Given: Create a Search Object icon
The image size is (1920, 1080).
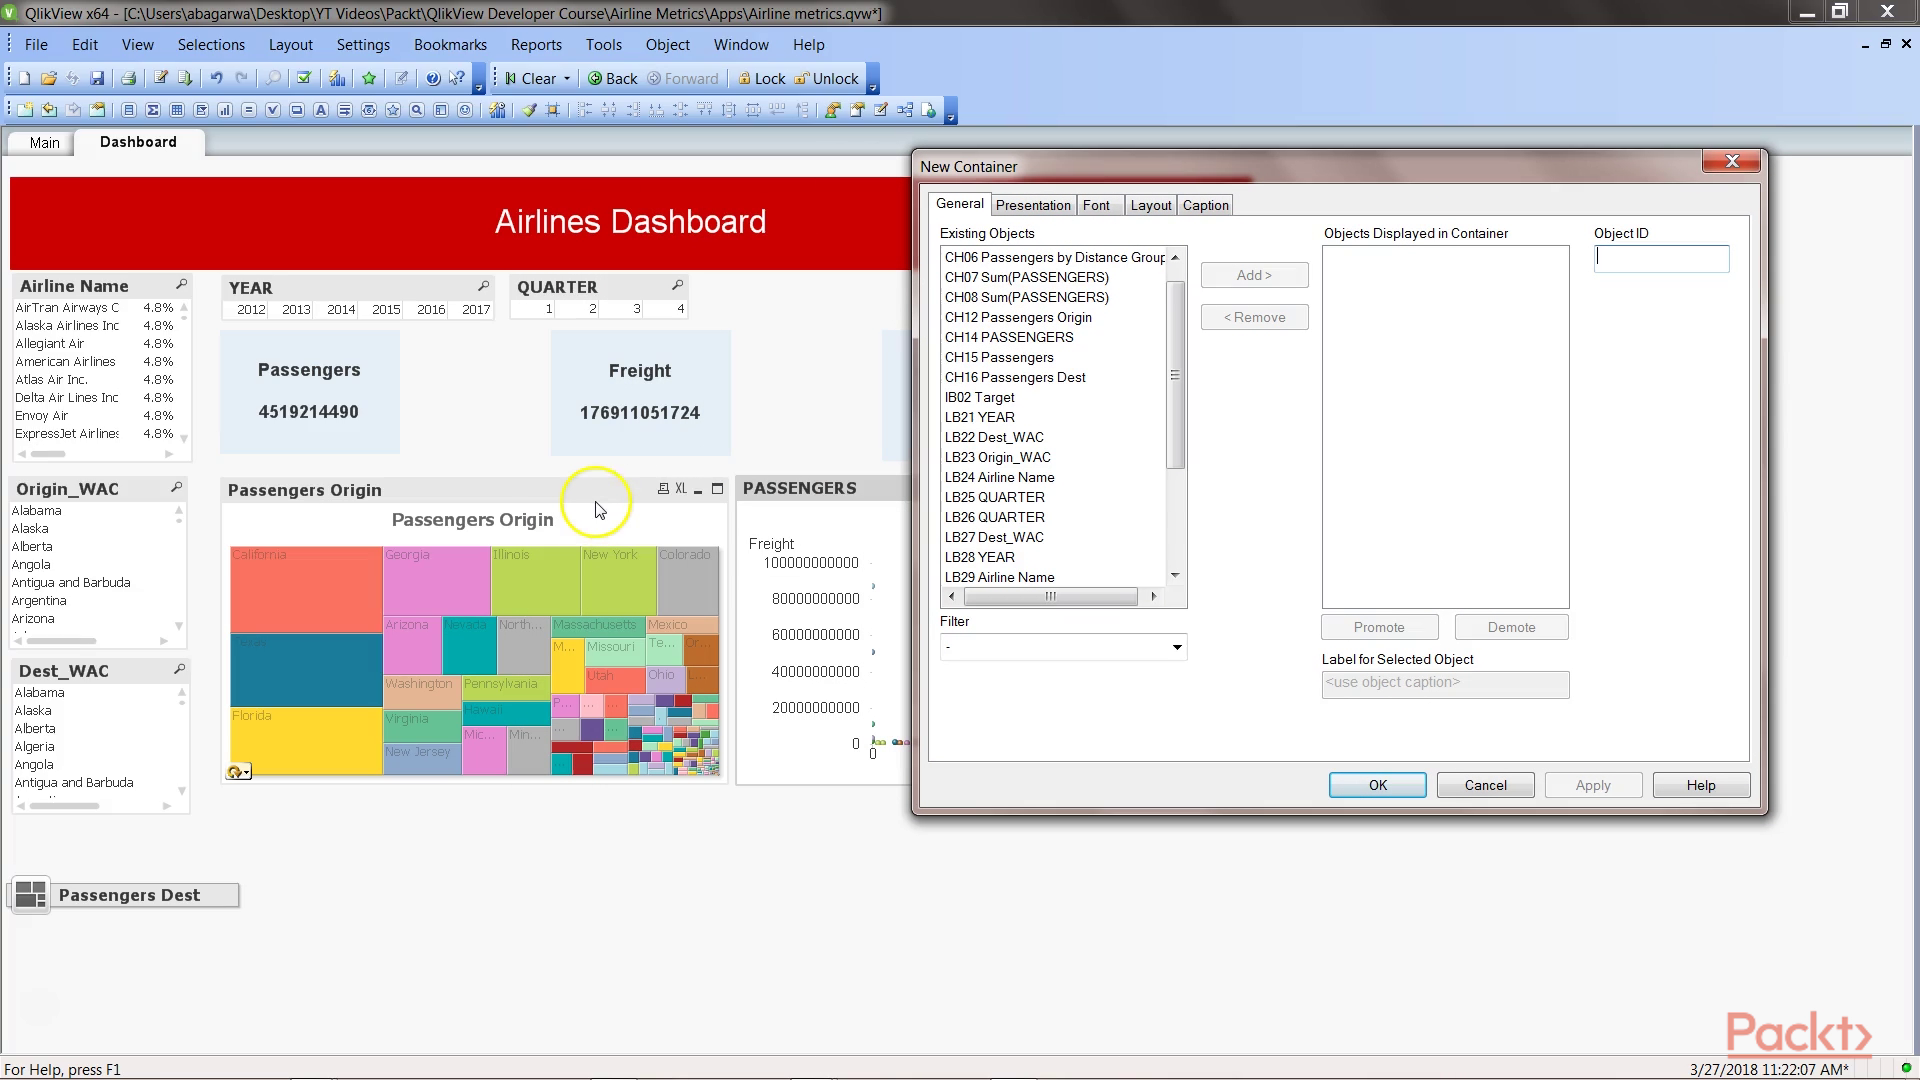Looking at the screenshot, I should [417, 110].
